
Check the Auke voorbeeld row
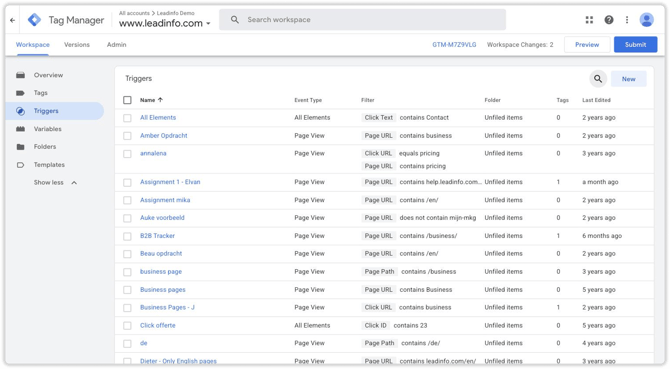click(x=127, y=218)
